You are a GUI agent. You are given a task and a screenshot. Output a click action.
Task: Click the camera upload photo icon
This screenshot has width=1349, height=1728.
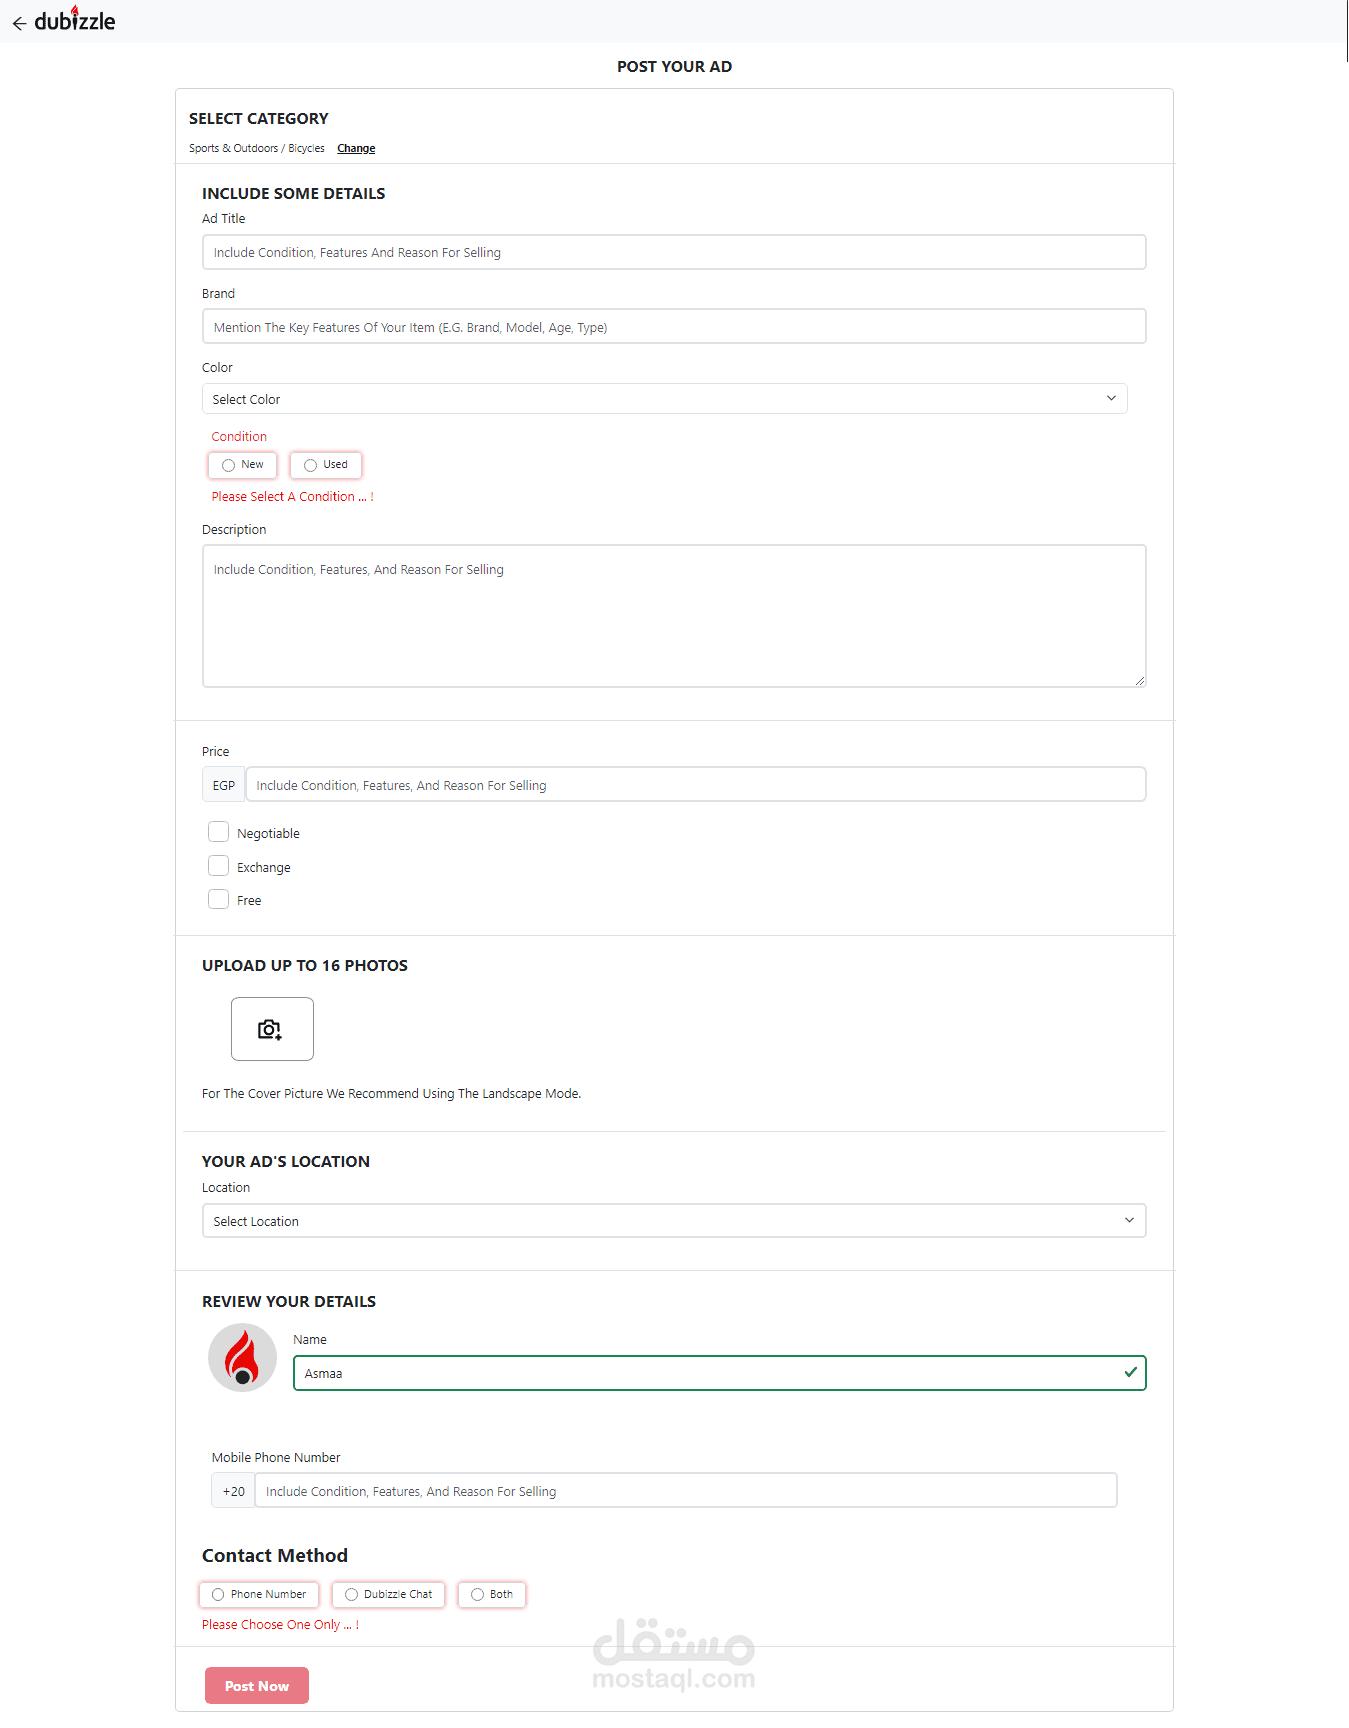pos(272,1029)
